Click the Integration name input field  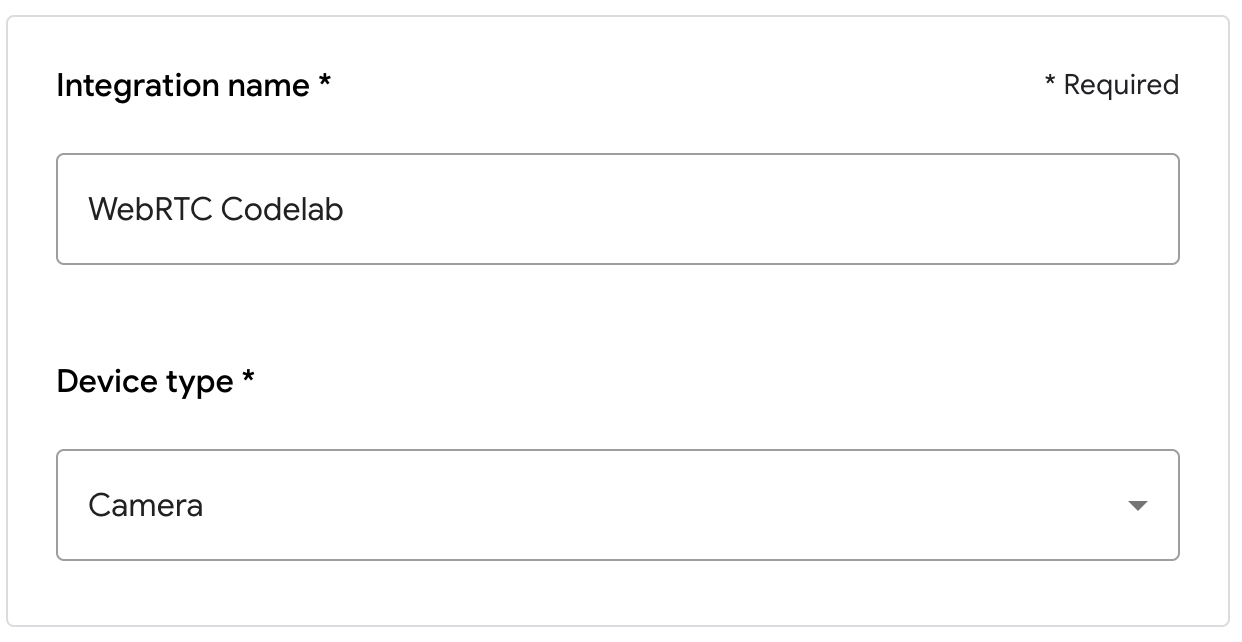pos(617,209)
